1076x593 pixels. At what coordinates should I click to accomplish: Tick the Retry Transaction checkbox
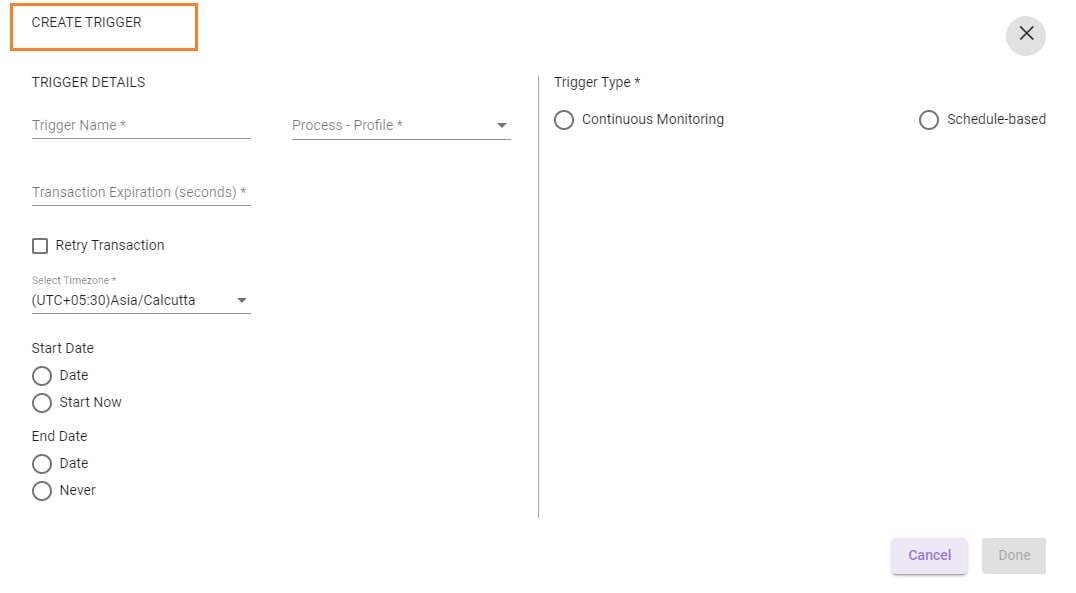pyautogui.click(x=40, y=246)
